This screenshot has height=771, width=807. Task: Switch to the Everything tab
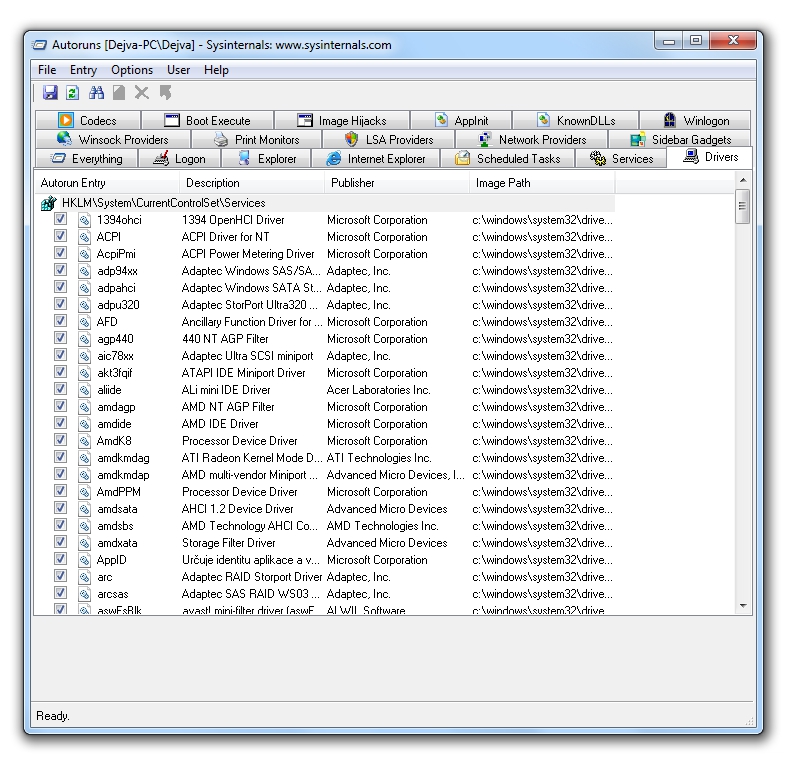86,159
